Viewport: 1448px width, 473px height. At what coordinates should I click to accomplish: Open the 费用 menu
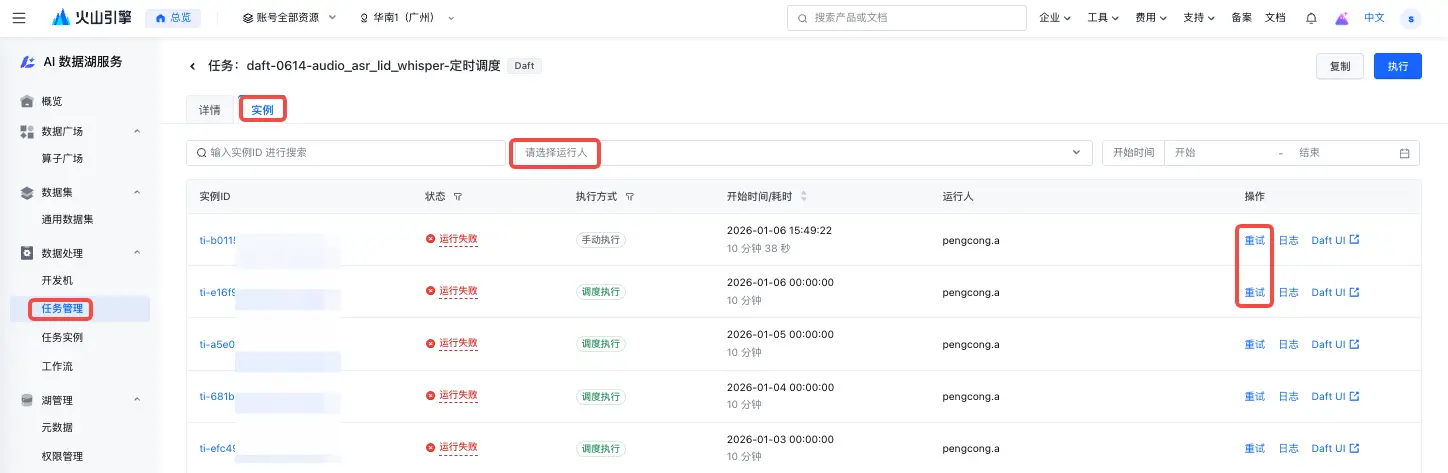(x=1151, y=18)
